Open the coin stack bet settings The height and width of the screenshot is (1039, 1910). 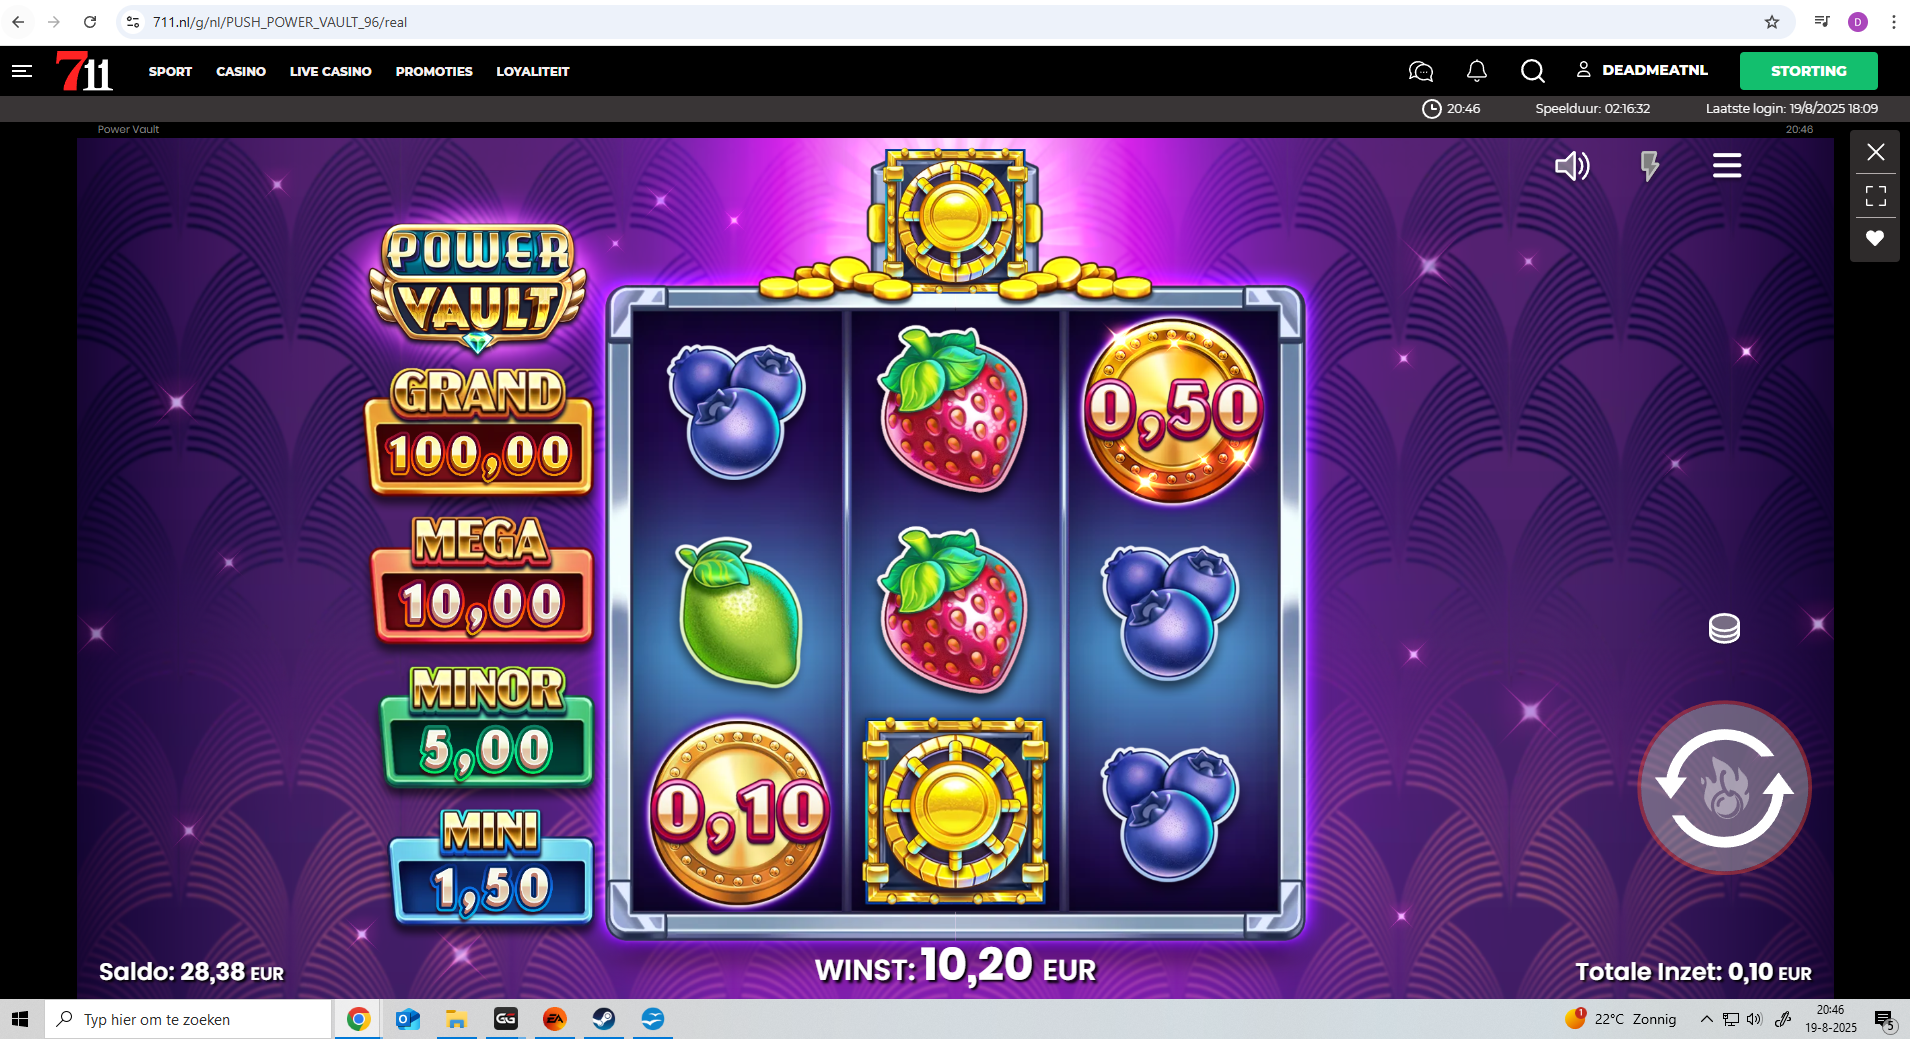[1724, 629]
